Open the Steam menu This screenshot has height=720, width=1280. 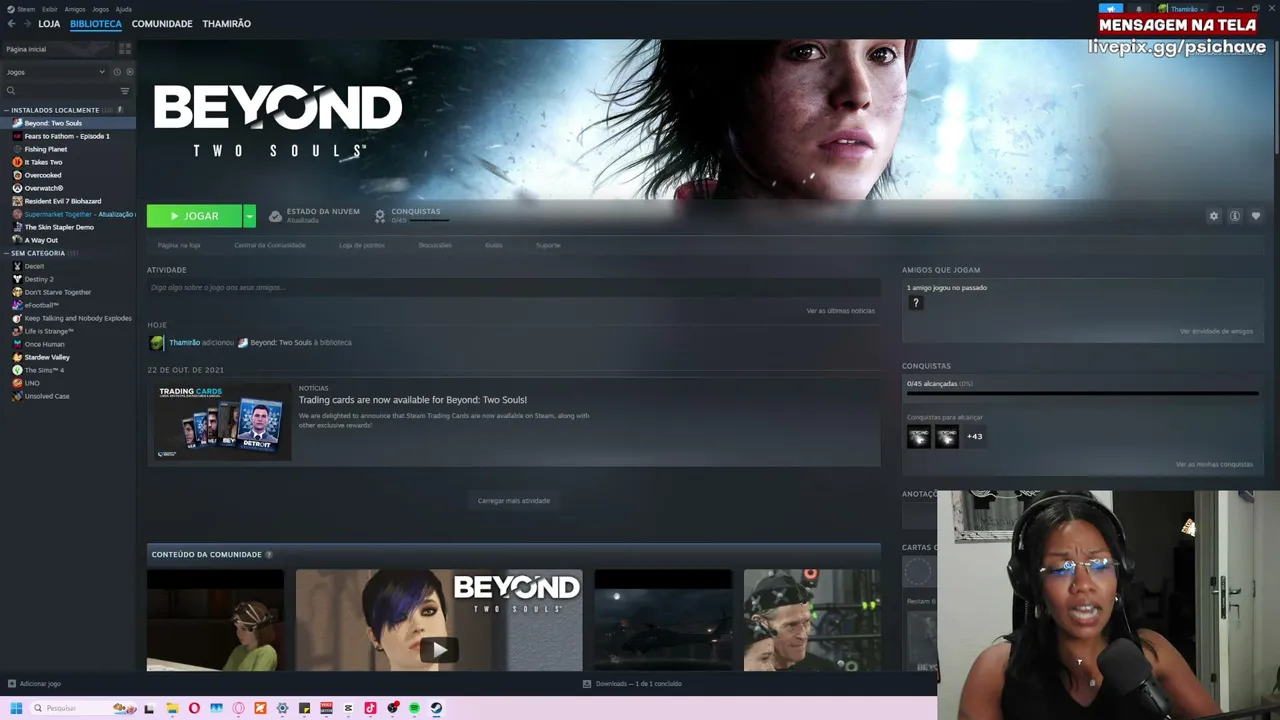click(22, 9)
